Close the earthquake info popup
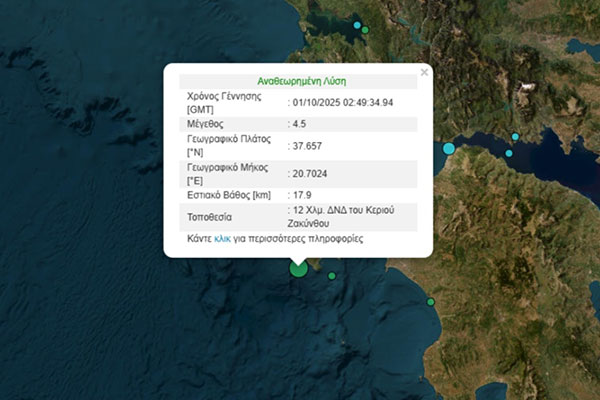This screenshot has height=400, width=600. pyautogui.click(x=424, y=72)
